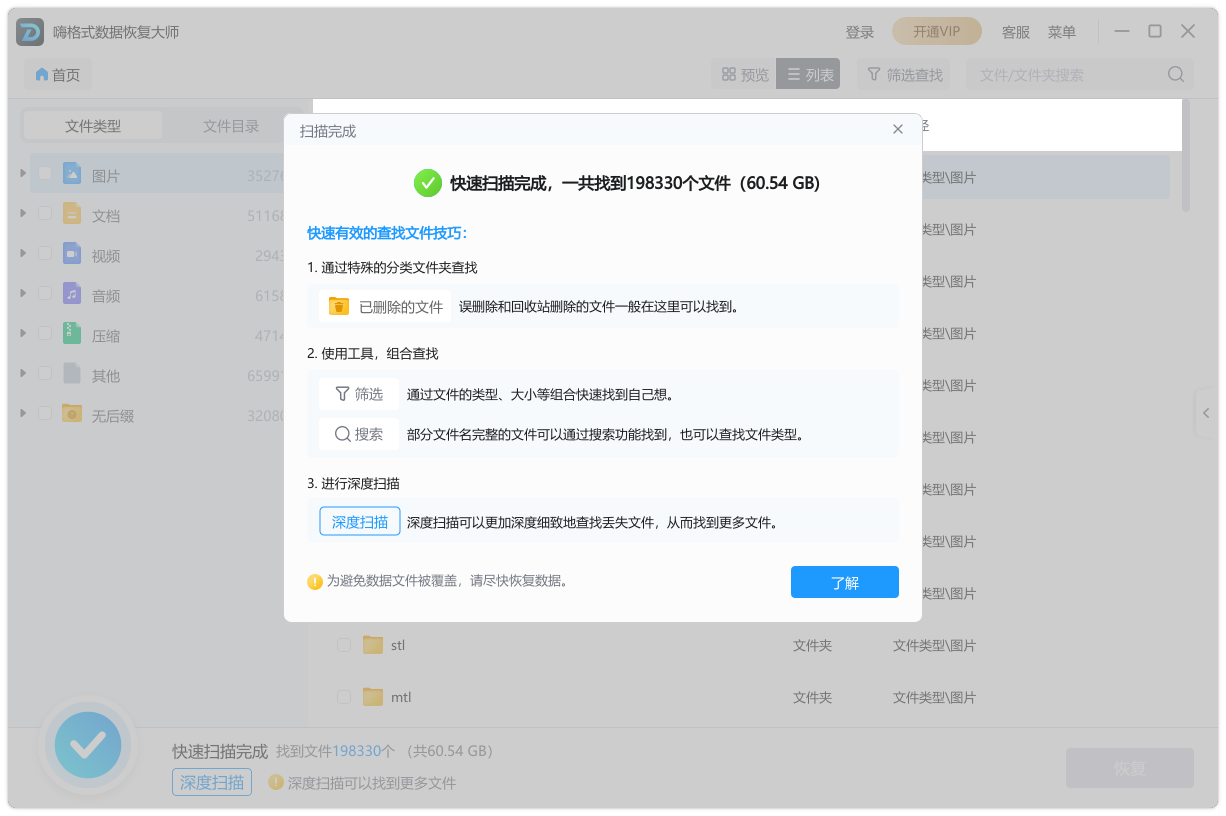The height and width of the screenshot is (816, 1226).
Task: Tick the checkbox next to 文档
Action: click(45, 214)
